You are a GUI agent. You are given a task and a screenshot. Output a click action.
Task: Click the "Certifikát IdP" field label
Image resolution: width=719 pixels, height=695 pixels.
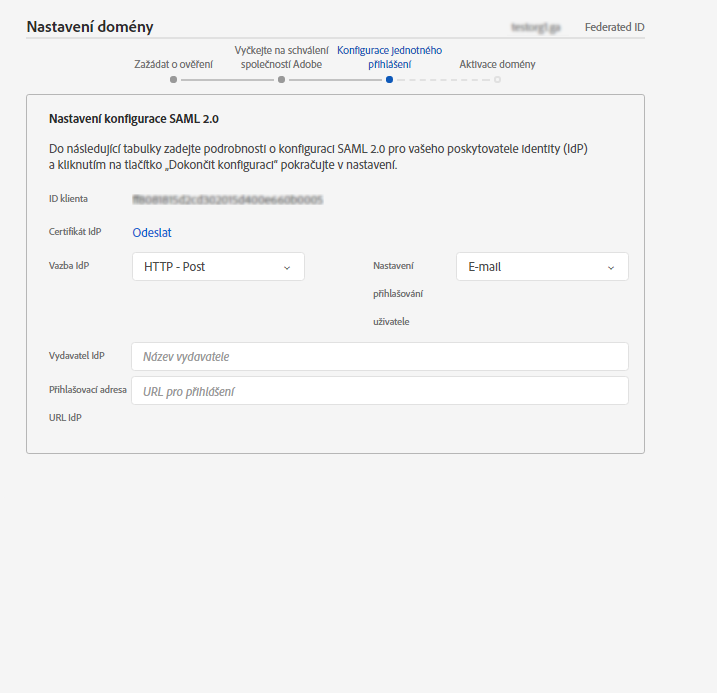pos(75,232)
